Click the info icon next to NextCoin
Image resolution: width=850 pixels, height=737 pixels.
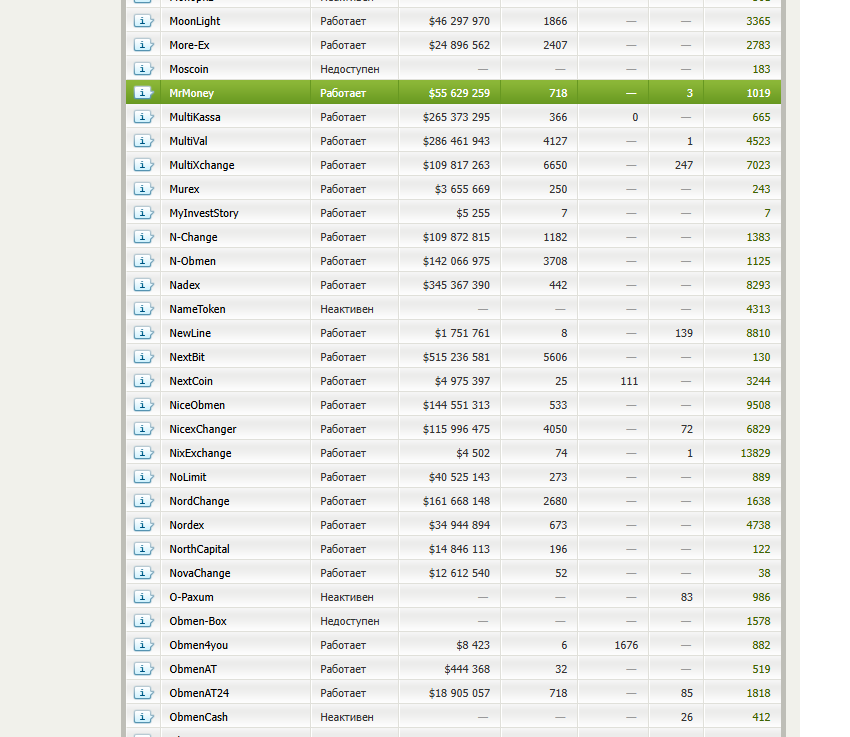(x=143, y=381)
